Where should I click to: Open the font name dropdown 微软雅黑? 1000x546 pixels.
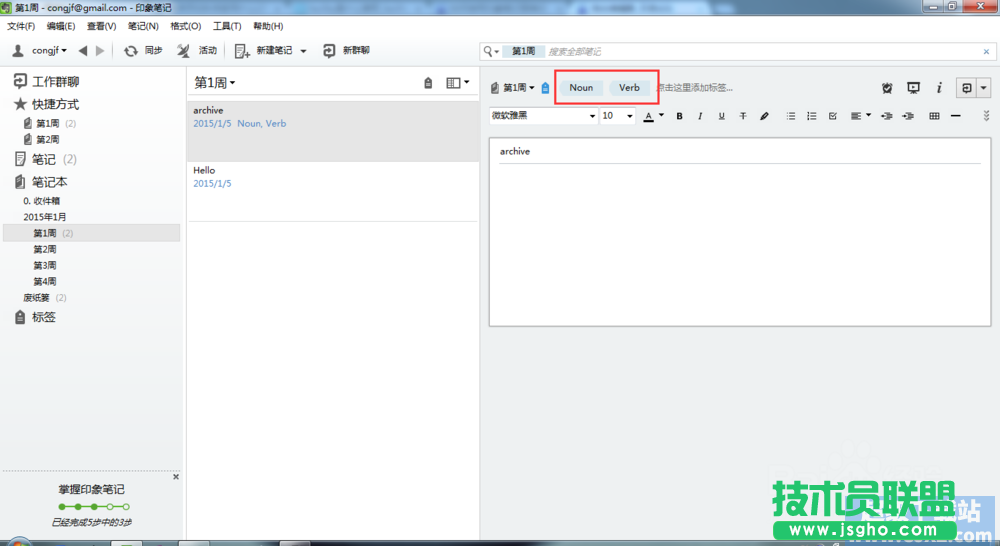pyautogui.click(x=543, y=116)
